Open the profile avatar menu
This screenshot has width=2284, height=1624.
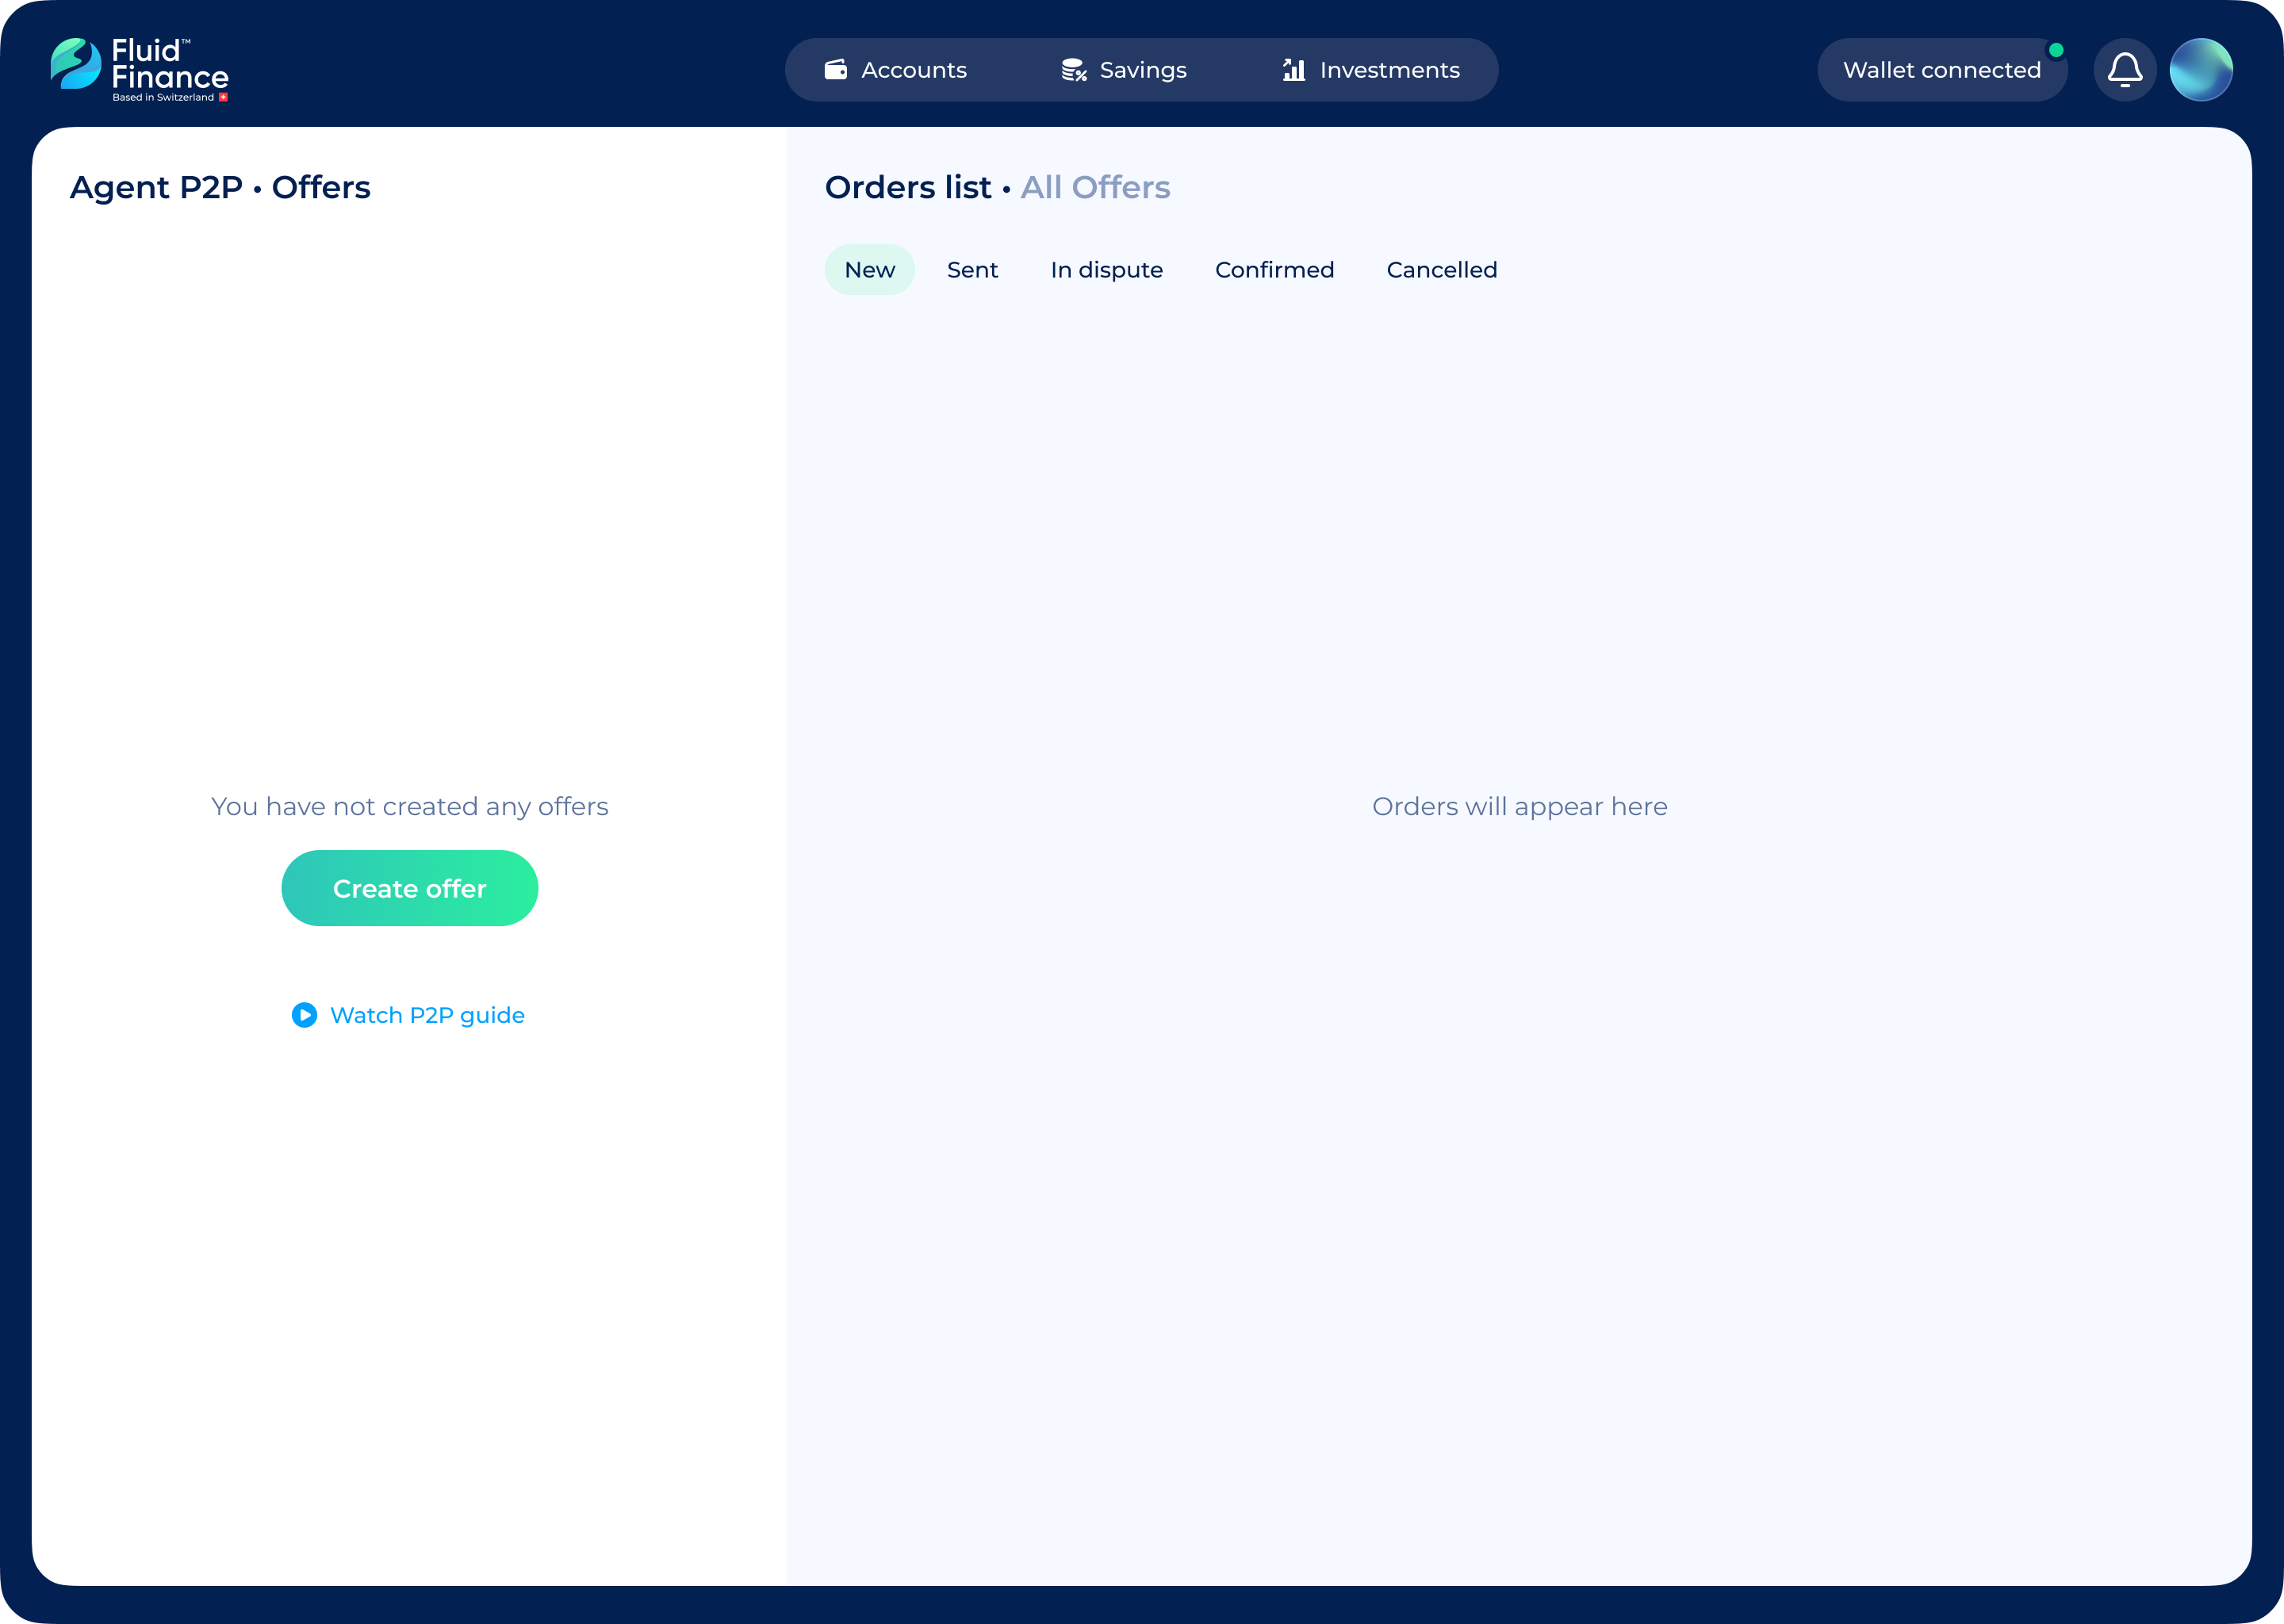[2200, 70]
